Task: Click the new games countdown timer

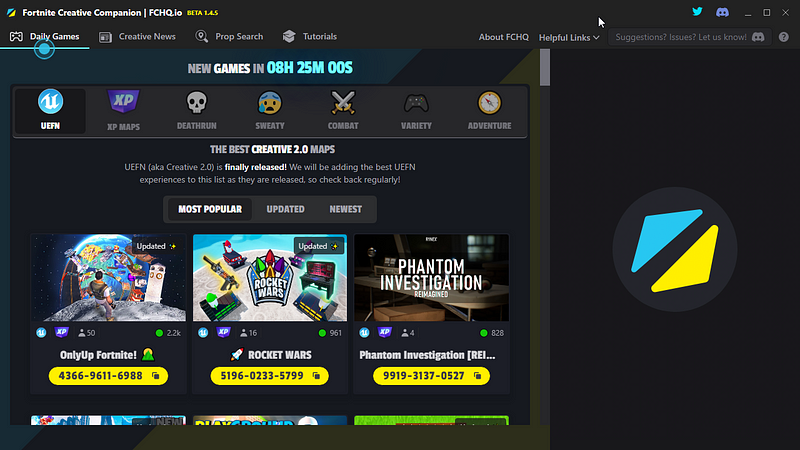Action: pos(309,68)
